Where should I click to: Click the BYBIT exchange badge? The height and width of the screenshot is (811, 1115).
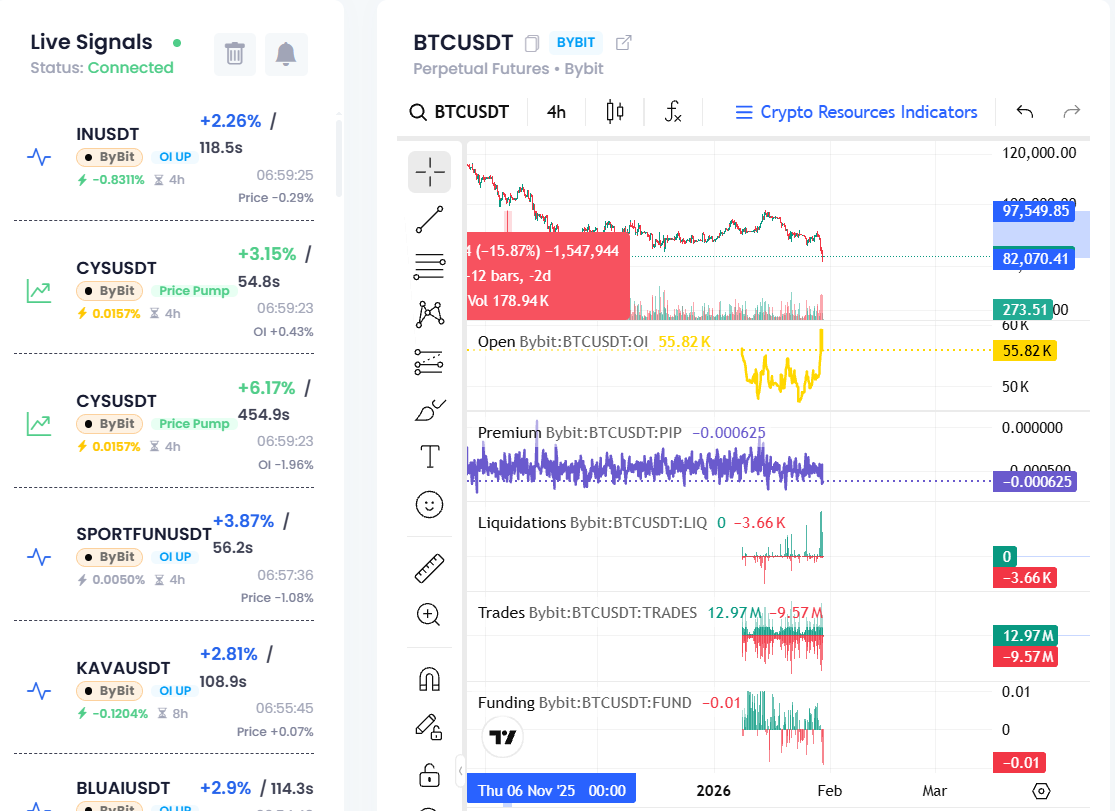tap(575, 43)
